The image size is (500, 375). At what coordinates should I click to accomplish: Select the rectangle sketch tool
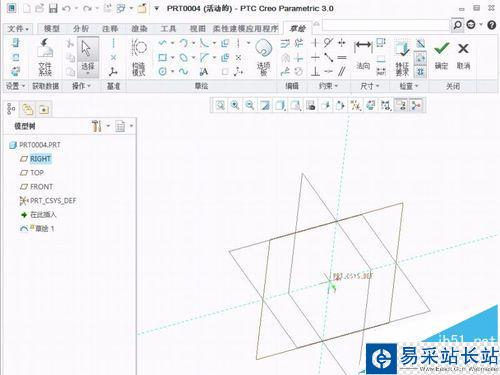(x=162, y=57)
